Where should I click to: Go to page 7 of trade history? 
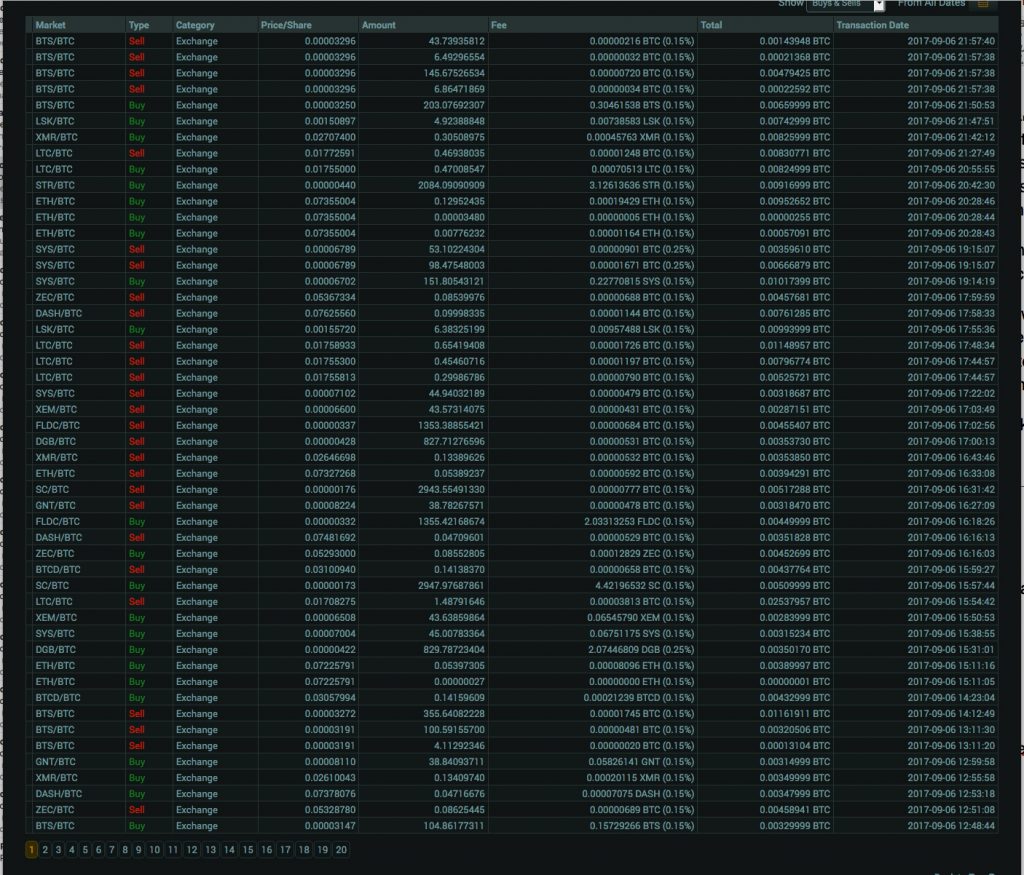tap(112, 850)
